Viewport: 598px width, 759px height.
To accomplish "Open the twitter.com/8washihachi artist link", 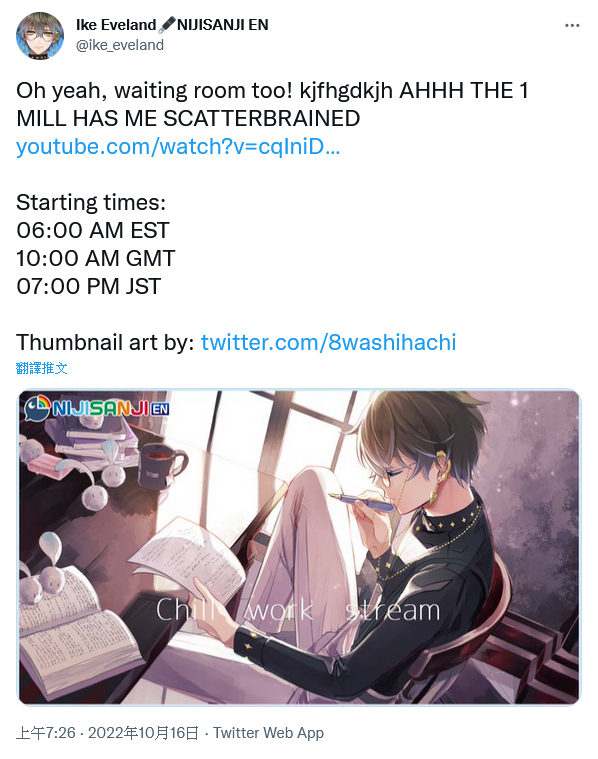I will tap(328, 342).
